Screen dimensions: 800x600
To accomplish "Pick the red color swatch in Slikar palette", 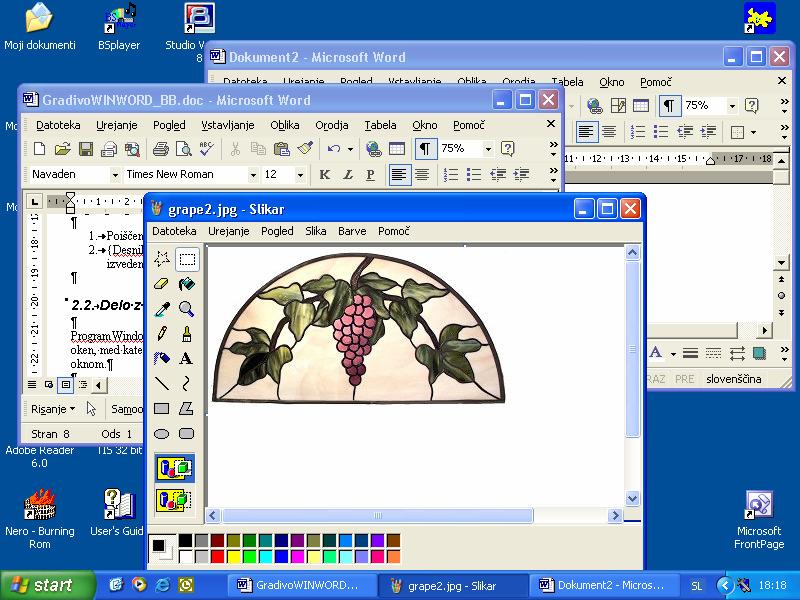I will tap(218, 556).
